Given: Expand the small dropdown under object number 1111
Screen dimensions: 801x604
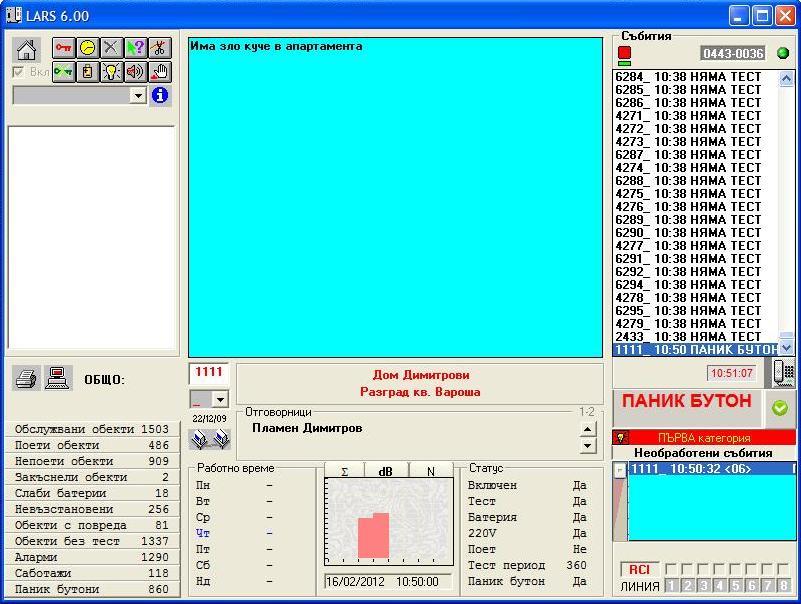Looking at the screenshot, I should (220, 399).
